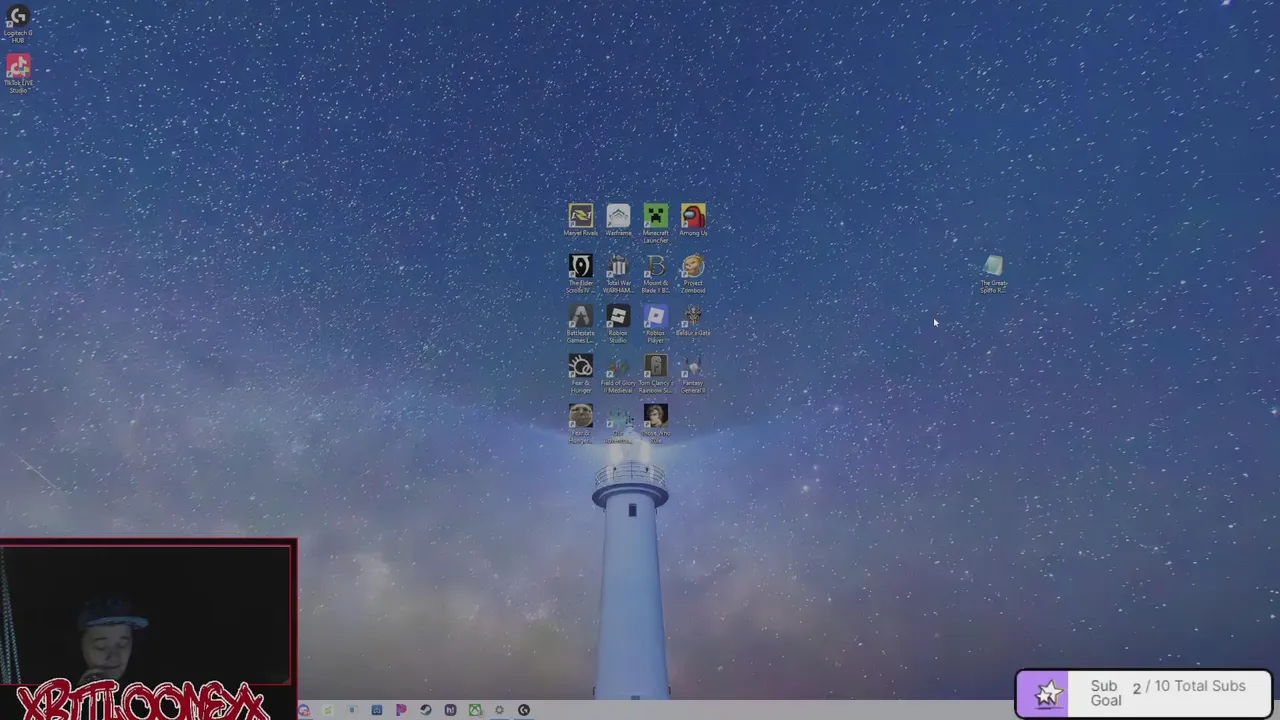
Task: Open the Field of Glory II Medieval shortcut
Action: coord(618,373)
